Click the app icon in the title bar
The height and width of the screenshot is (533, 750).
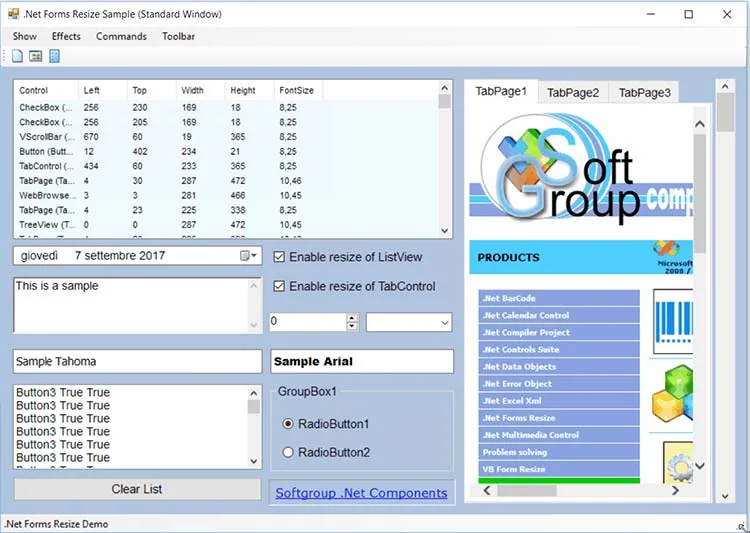13,14
